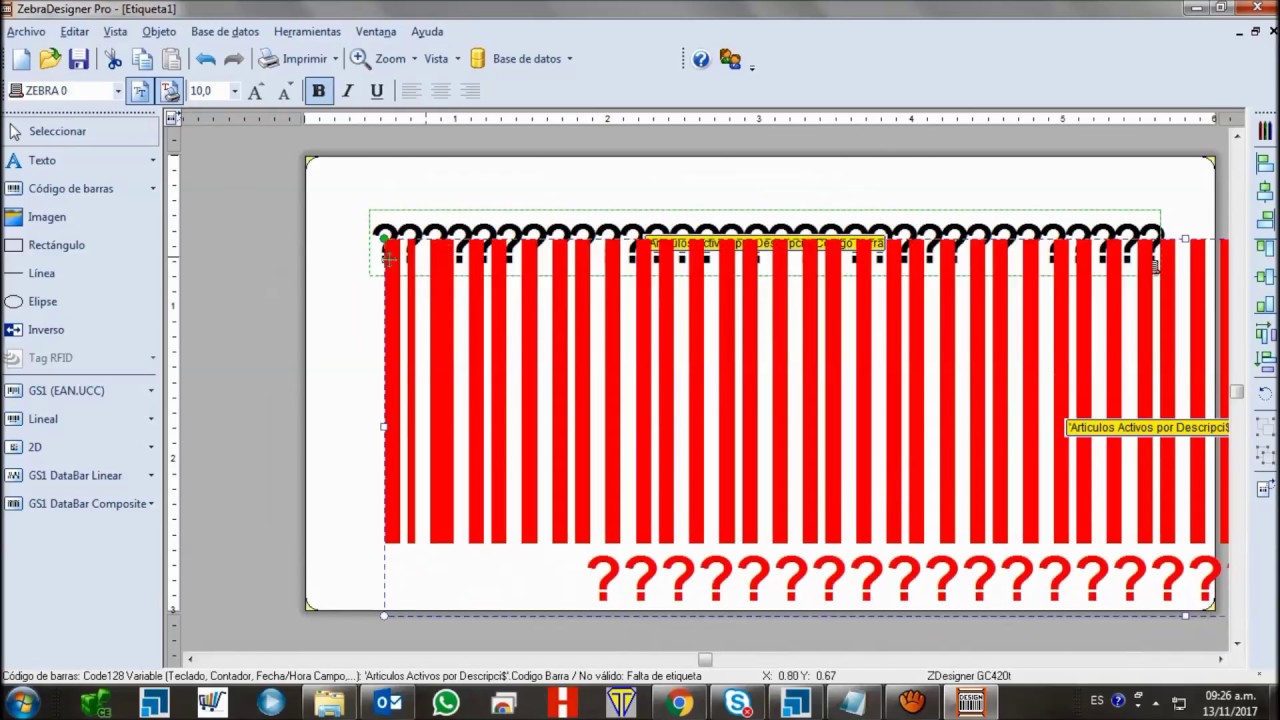
Task: Rotate object using right toolbar icon
Action: point(1265,392)
